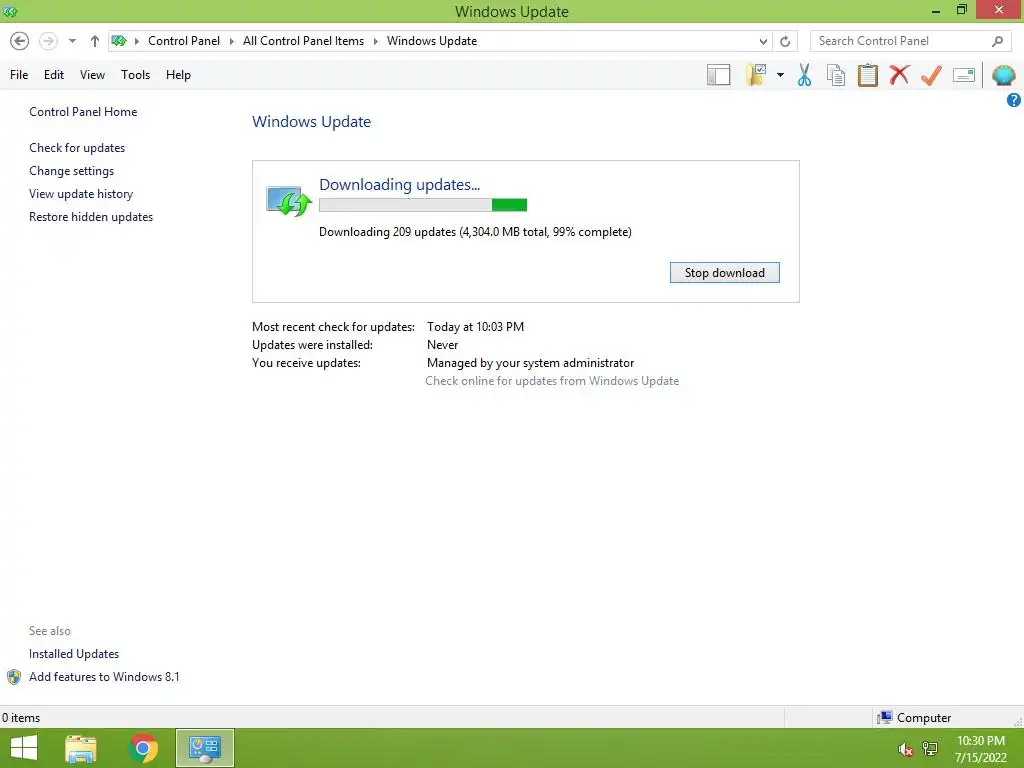Click shield icon beside Add features
The image size is (1024, 768).
pyautogui.click(x=14, y=677)
